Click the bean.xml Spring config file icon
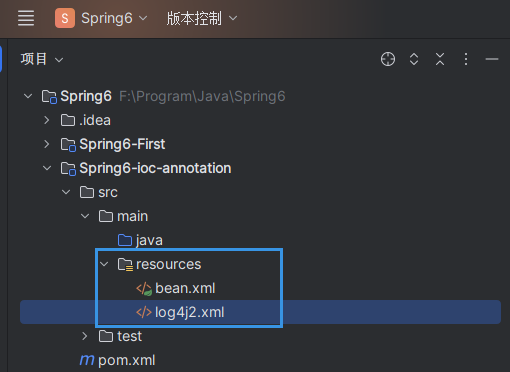This screenshot has height=372, width=510. 144,289
